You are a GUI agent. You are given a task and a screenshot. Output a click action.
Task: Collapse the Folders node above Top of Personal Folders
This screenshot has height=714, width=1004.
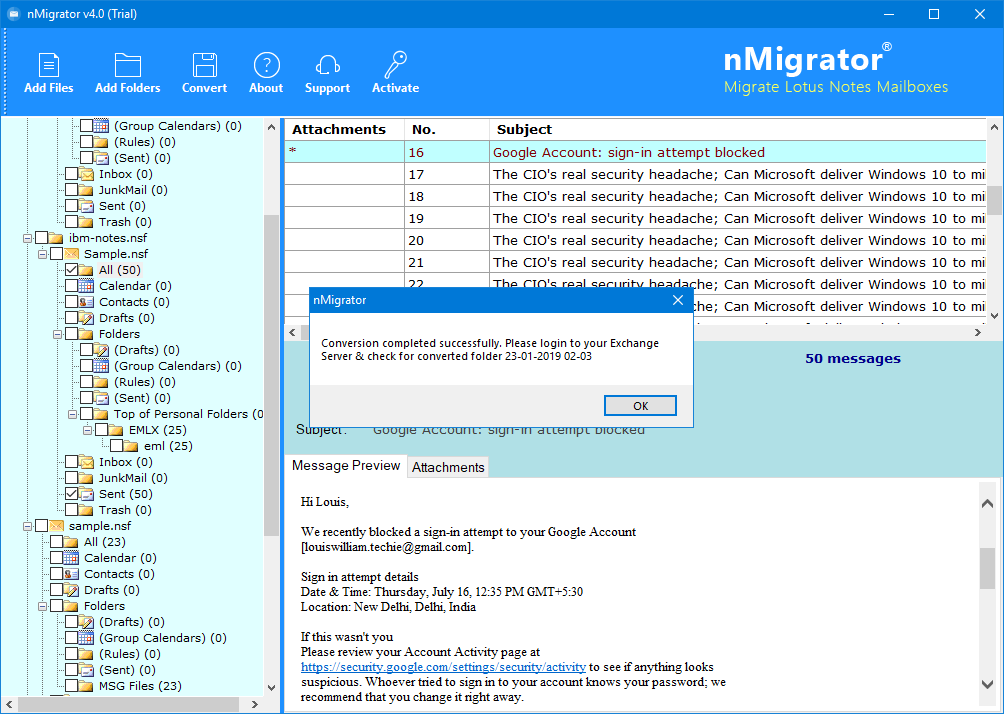coord(58,335)
